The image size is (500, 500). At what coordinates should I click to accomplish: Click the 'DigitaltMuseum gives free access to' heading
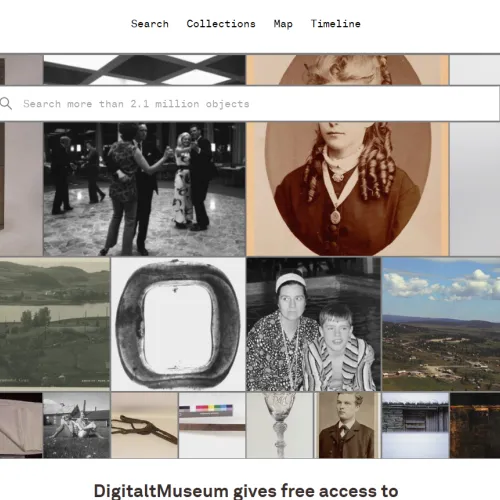point(246,490)
